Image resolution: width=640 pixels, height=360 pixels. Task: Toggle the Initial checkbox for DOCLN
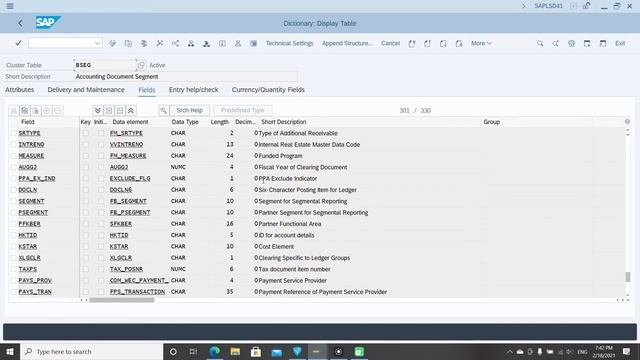101,190
